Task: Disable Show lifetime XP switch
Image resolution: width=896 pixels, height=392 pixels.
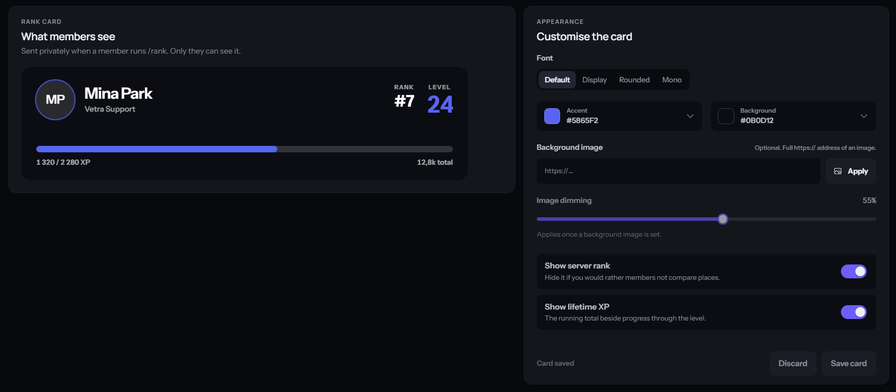Action: click(854, 312)
